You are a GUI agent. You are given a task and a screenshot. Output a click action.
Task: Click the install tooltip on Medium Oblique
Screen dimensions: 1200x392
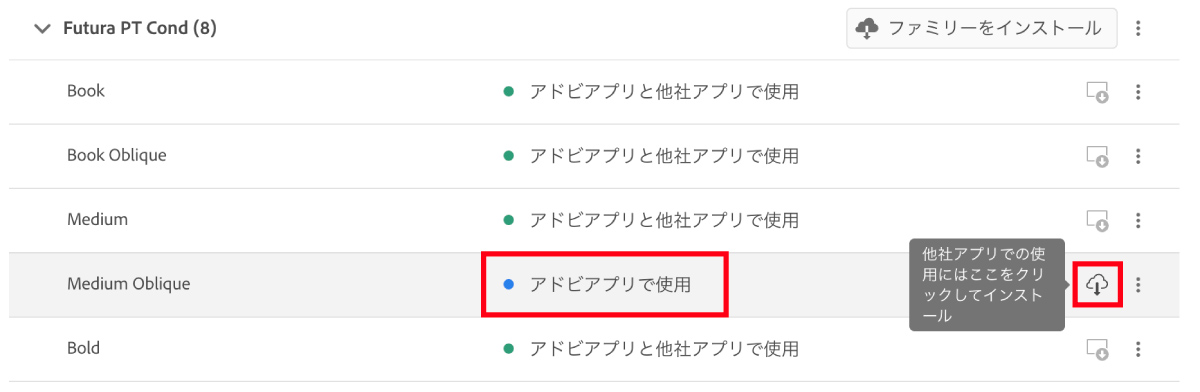(986, 285)
